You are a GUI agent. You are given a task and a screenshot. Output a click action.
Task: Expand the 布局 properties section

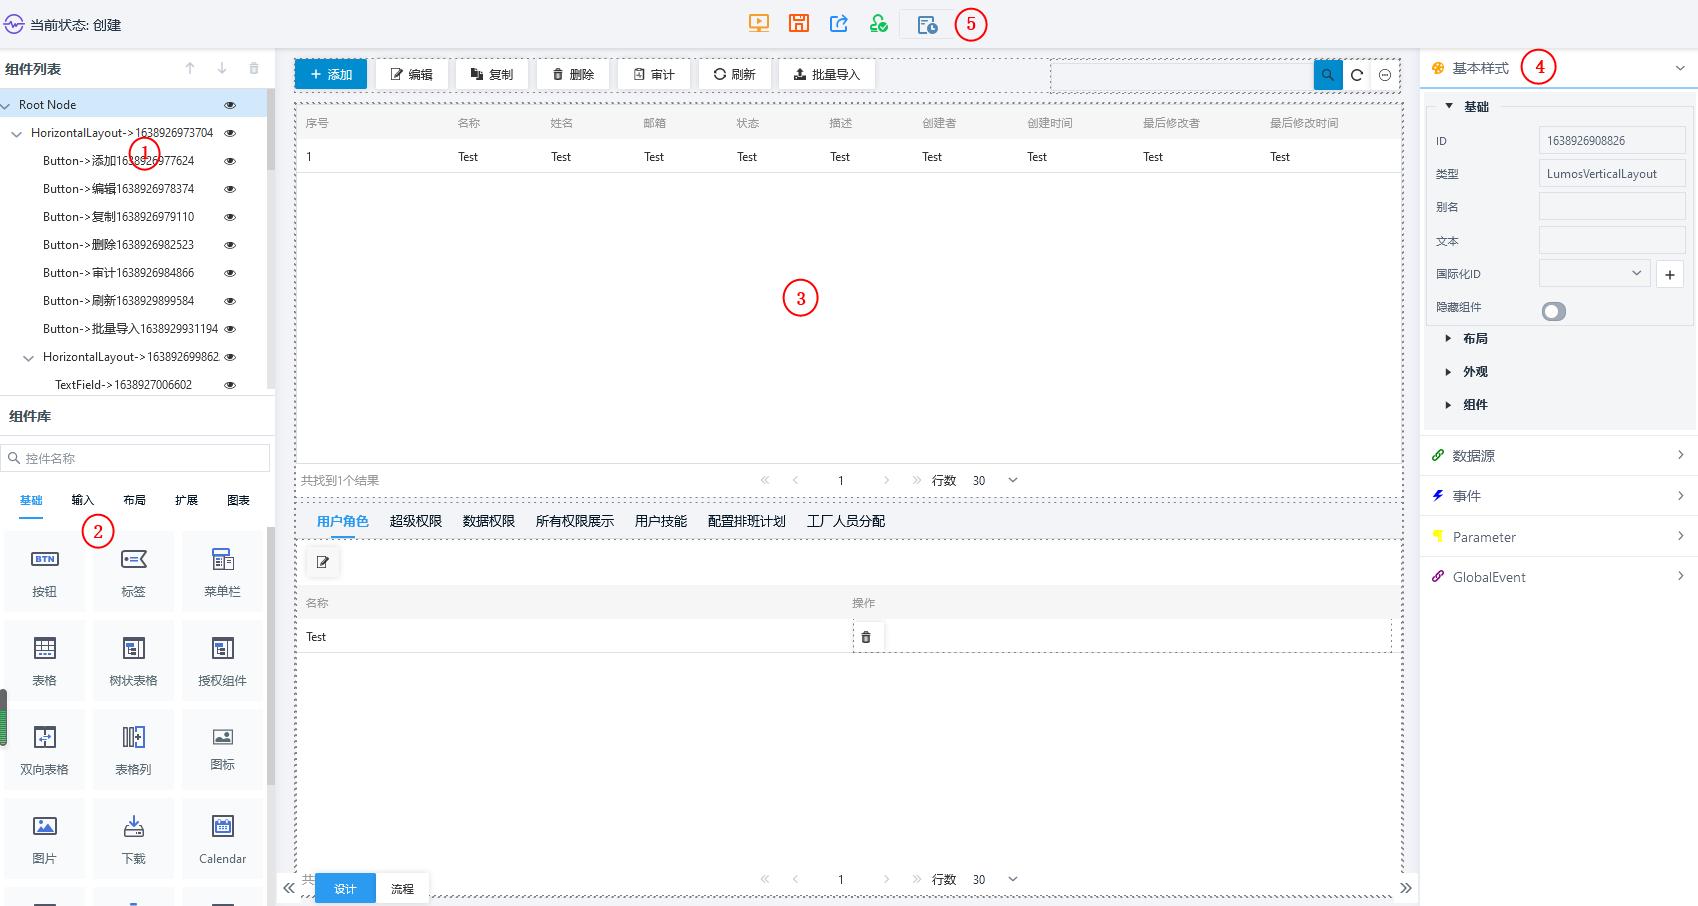[x=1448, y=338]
